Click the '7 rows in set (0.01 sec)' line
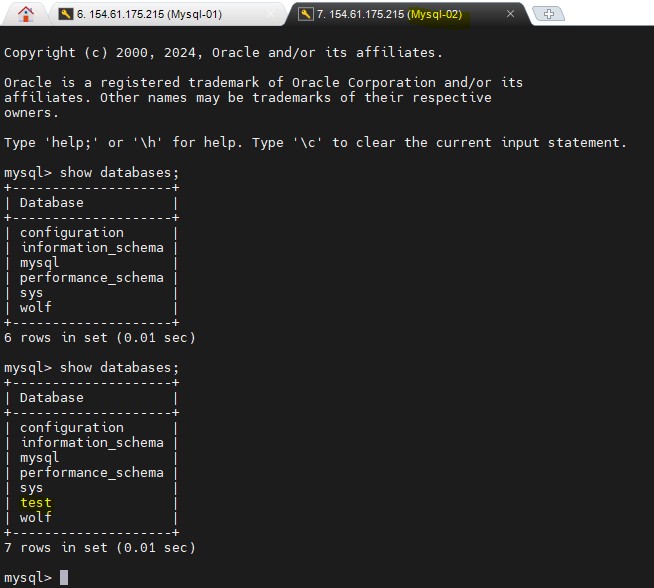This screenshot has height=588, width=654. (100, 548)
